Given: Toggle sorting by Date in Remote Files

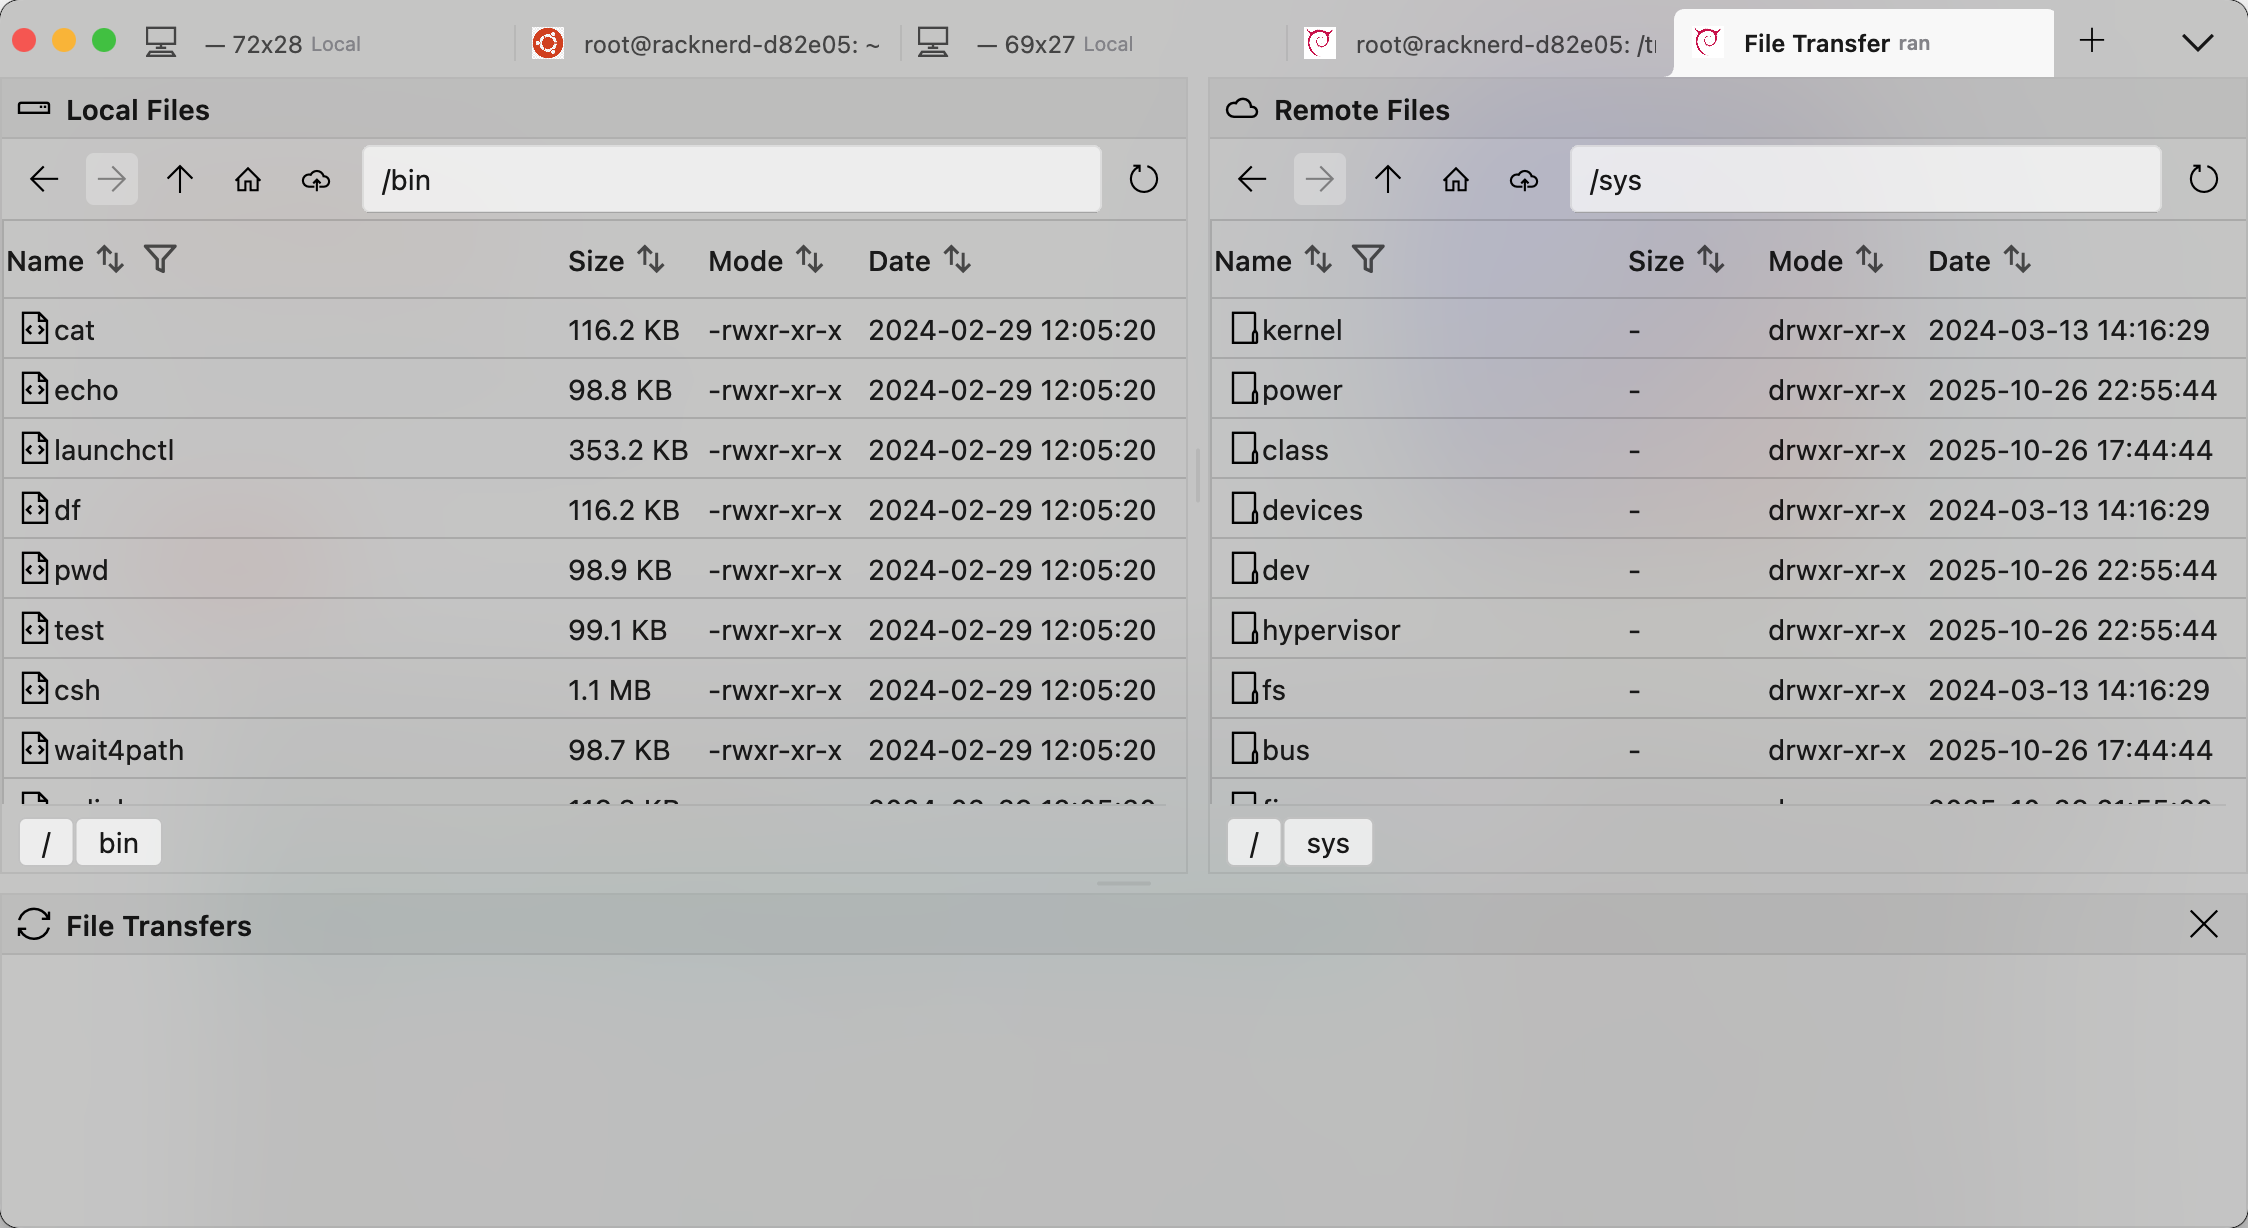Looking at the screenshot, I should click(x=2019, y=259).
